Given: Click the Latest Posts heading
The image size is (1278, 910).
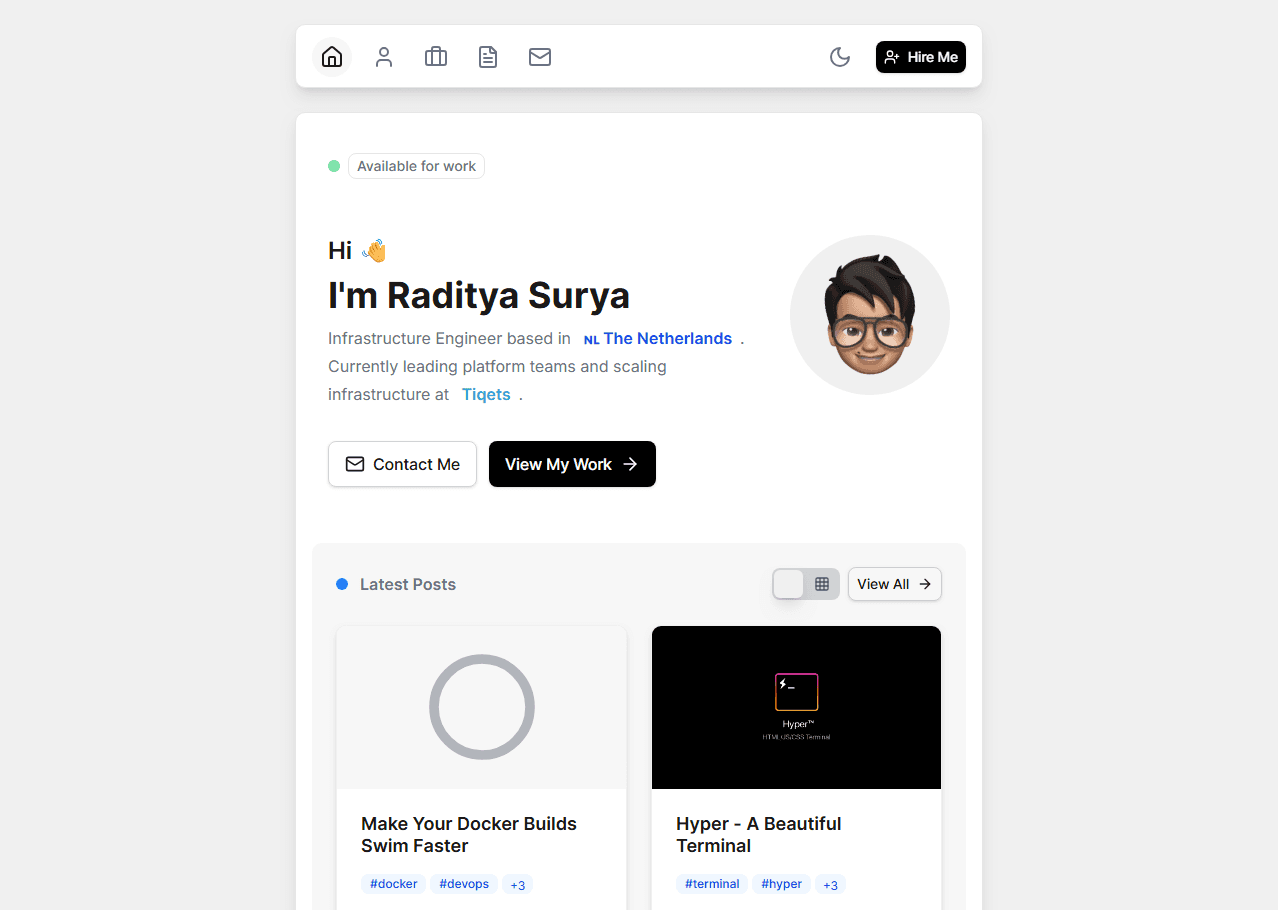Looking at the screenshot, I should [408, 584].
